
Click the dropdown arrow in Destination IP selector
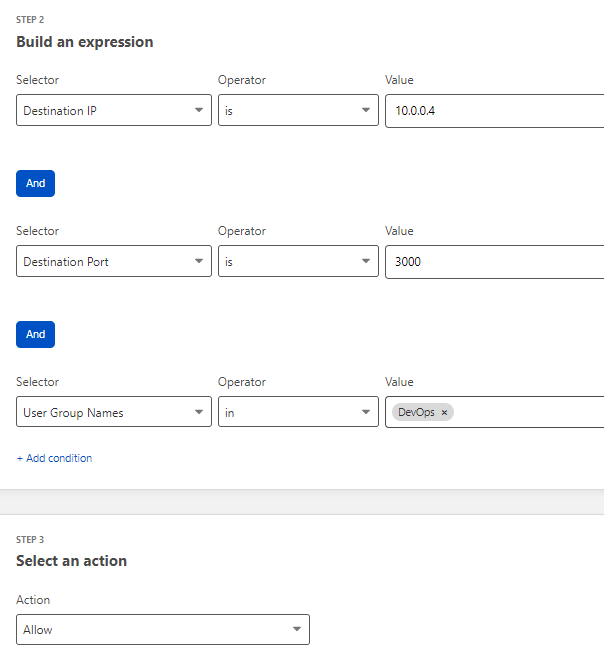tap(199, 110)
